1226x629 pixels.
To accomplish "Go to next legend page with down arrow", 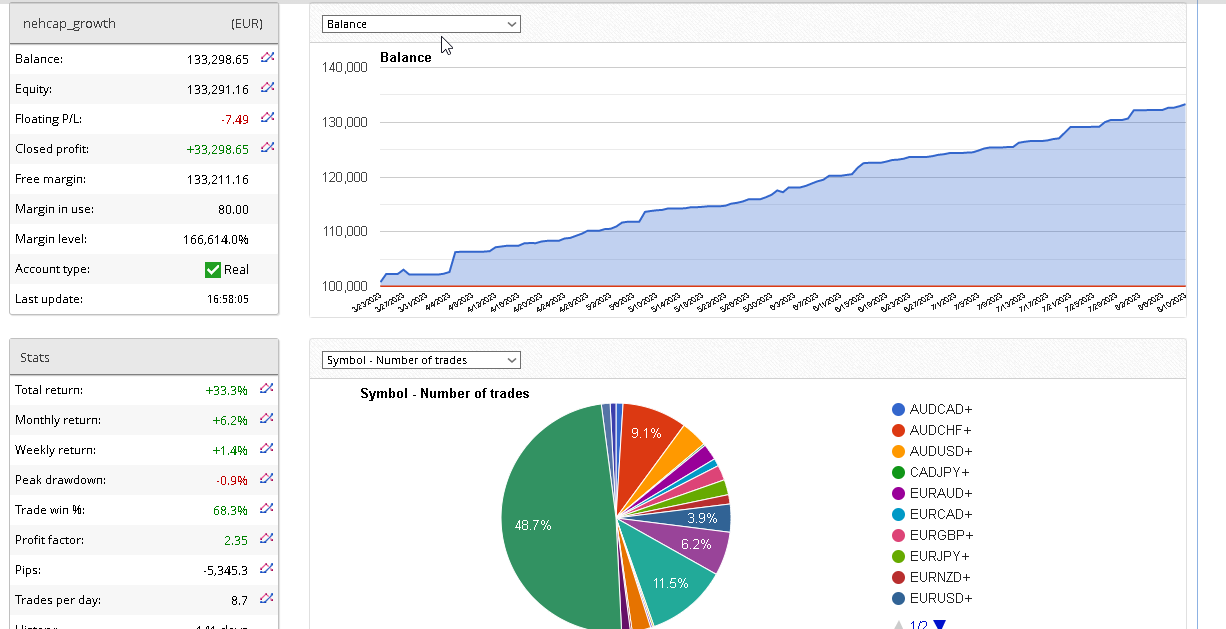I will (x=939, y=625).
